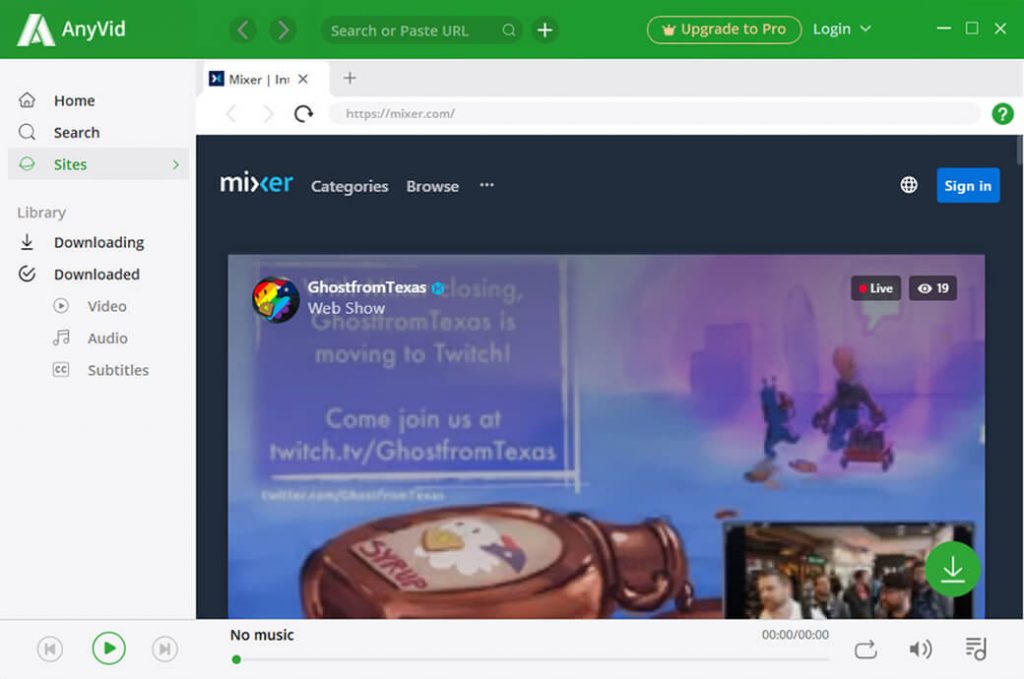The width and height of the screenshot is (1024, 679).
Task: Click the volume speaker icon
Action: click(920, 649)
